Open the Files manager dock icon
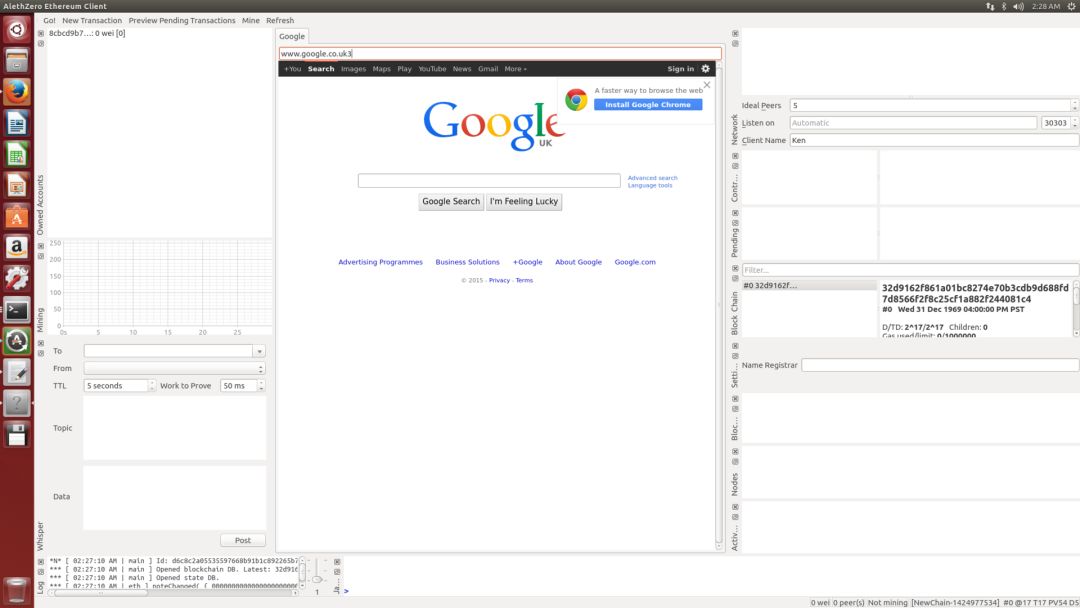Image resolution: width=1080 pixels, height=608 pixels. (x=17, y=61)
